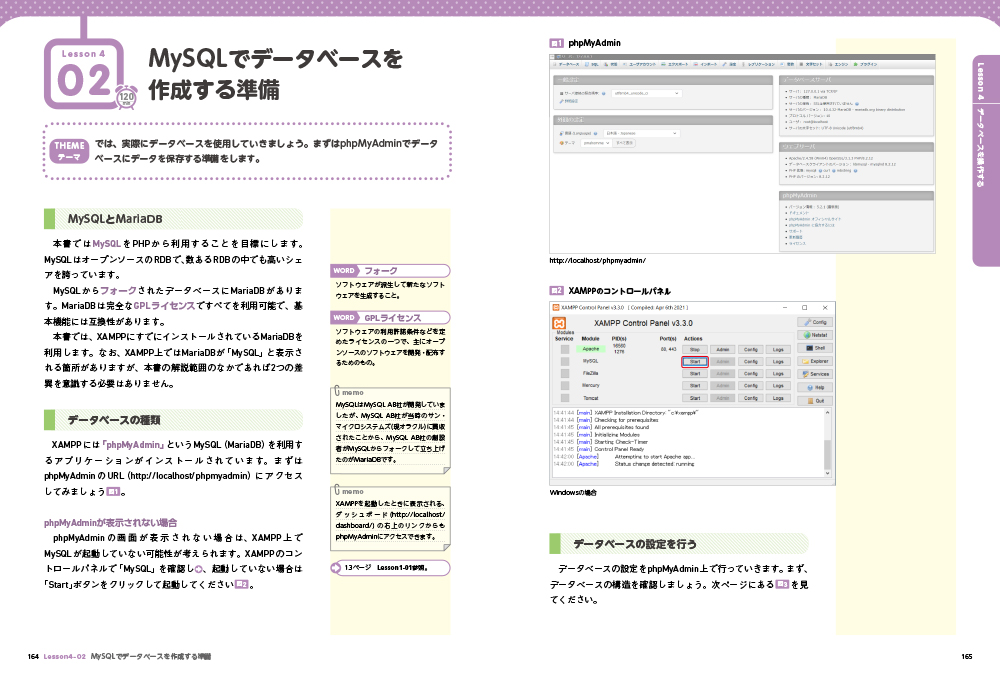Viewport: 1000px width, 679px height.
Task: Click the help icon beside the Language label
Action: click(x=596, y=133)
